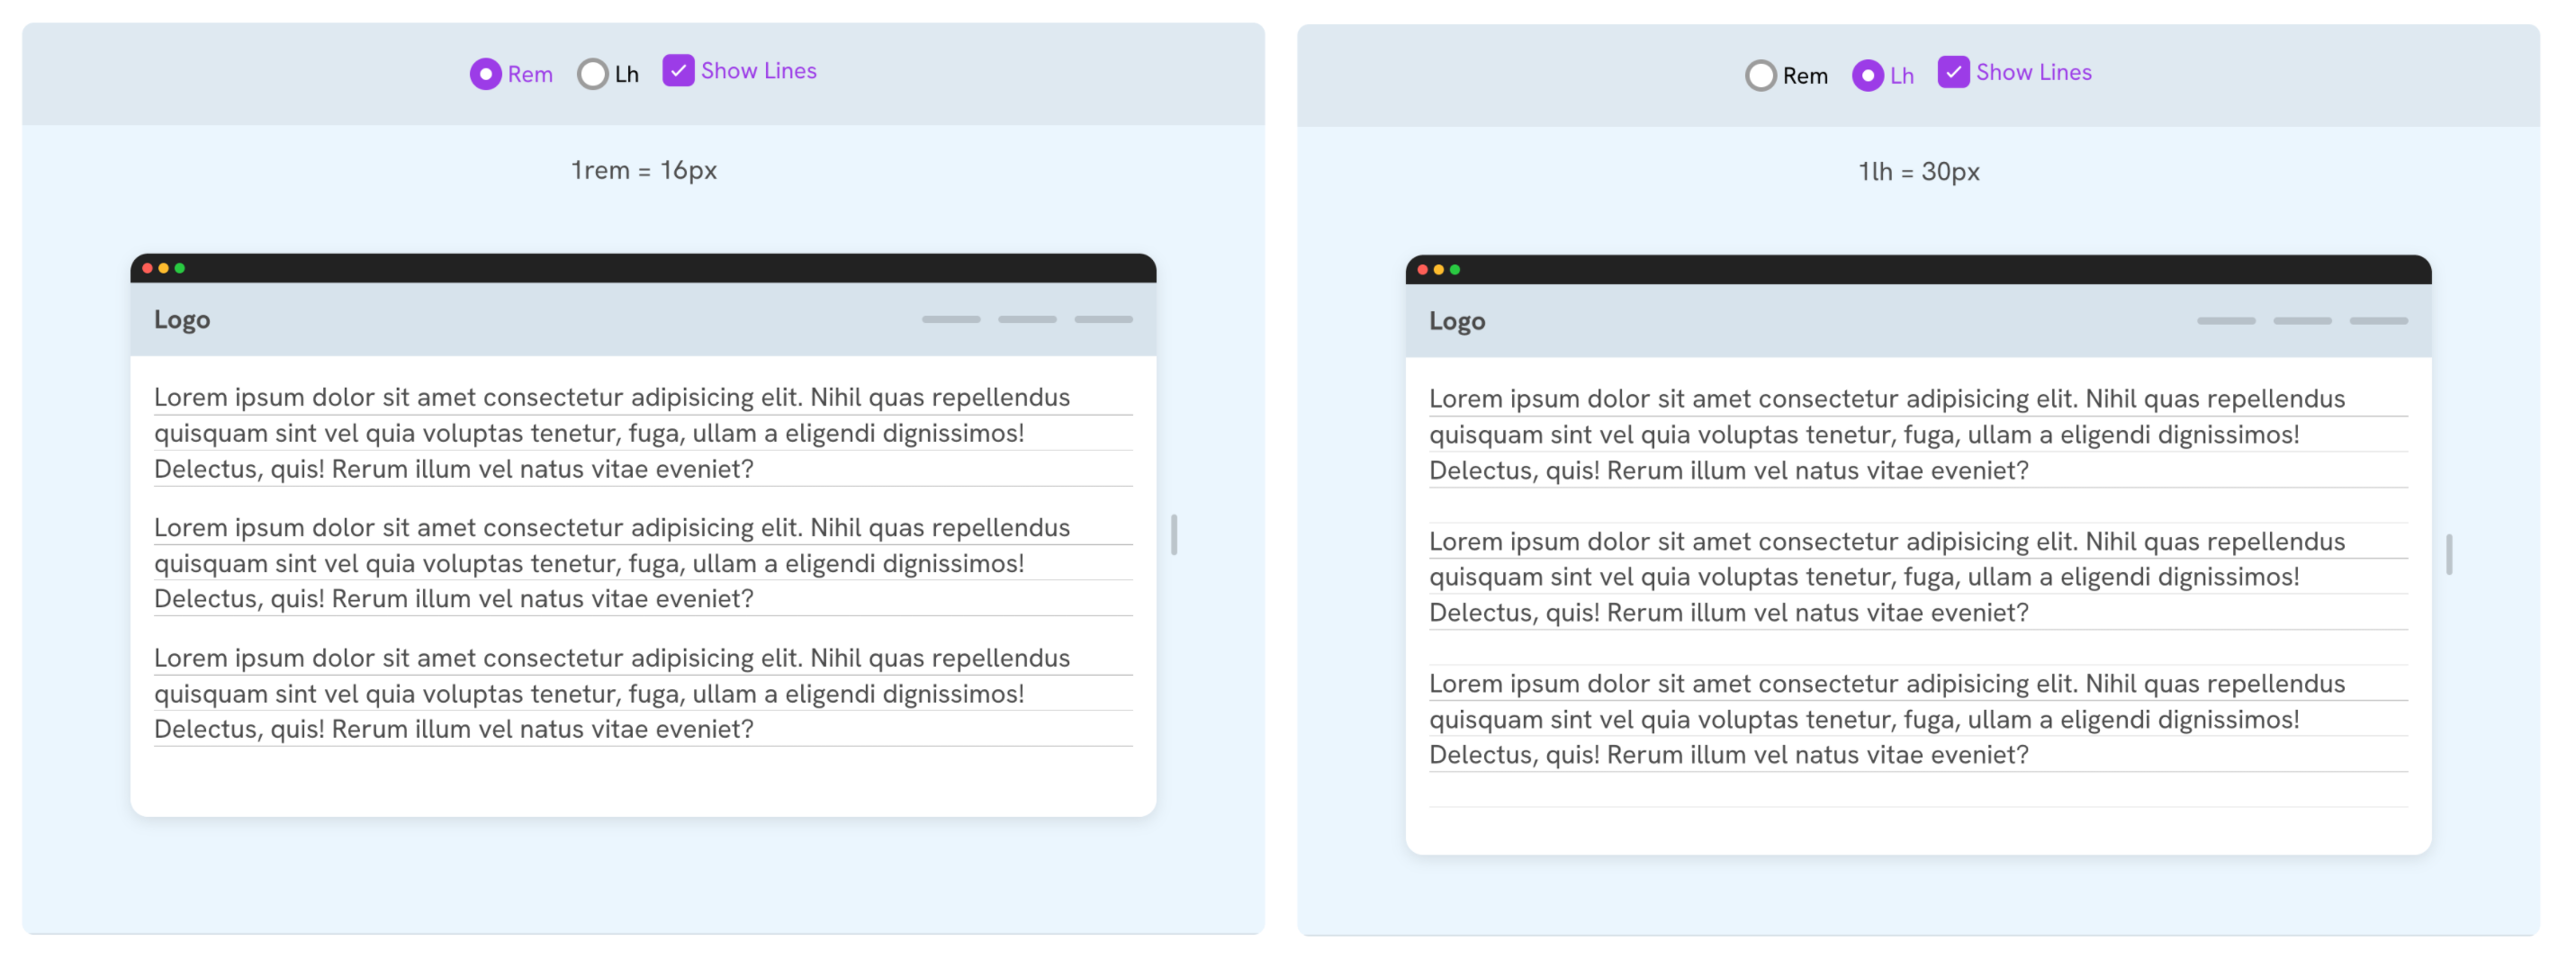The width and height of the screenshot is (2576, 959).
Task: Click last nav placeholder in left mock header
Action: pos(1103,320)
